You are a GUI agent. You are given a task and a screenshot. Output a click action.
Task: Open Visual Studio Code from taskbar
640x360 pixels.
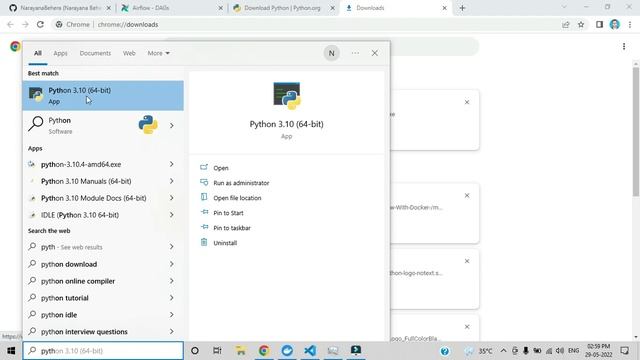(x=310, y=351)
